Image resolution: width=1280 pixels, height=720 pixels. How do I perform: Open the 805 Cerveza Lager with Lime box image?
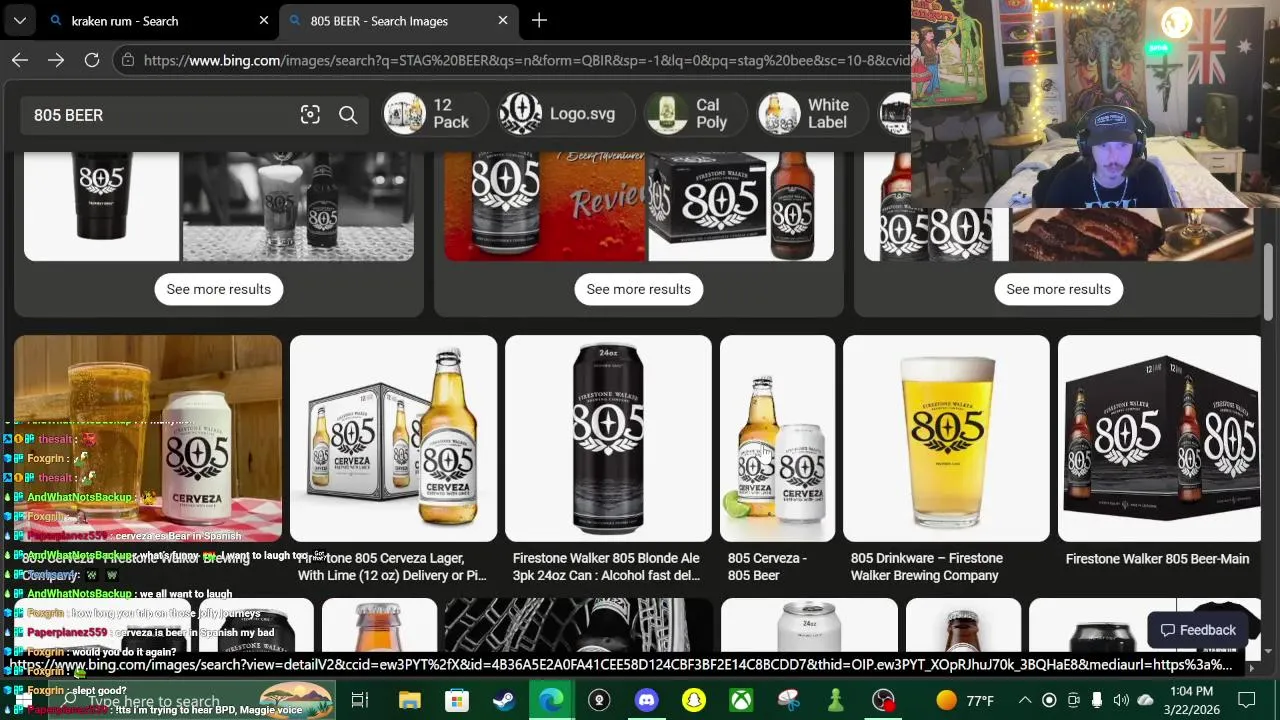click(x=393, y=438)
